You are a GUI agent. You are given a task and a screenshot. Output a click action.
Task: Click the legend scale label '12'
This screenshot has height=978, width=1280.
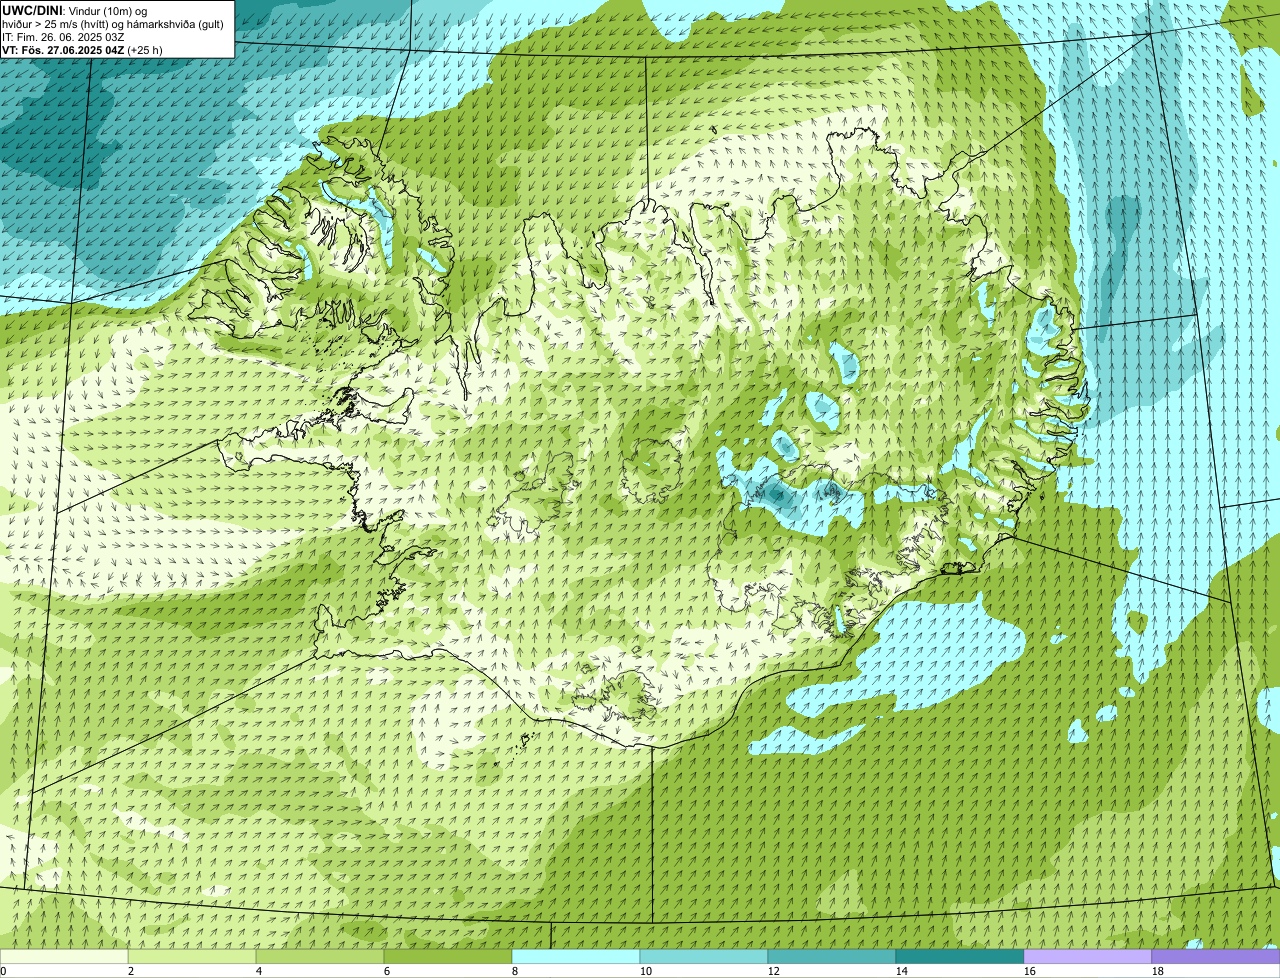(x=774, y=971)
